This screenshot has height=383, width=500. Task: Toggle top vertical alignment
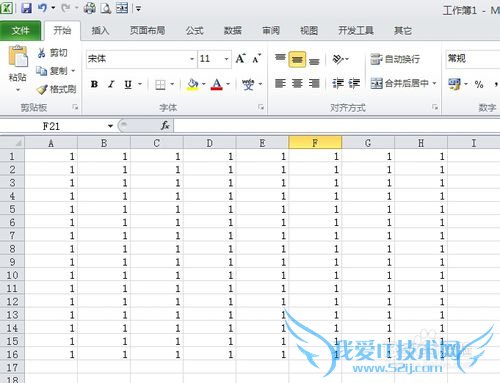(x=280, y=59)
